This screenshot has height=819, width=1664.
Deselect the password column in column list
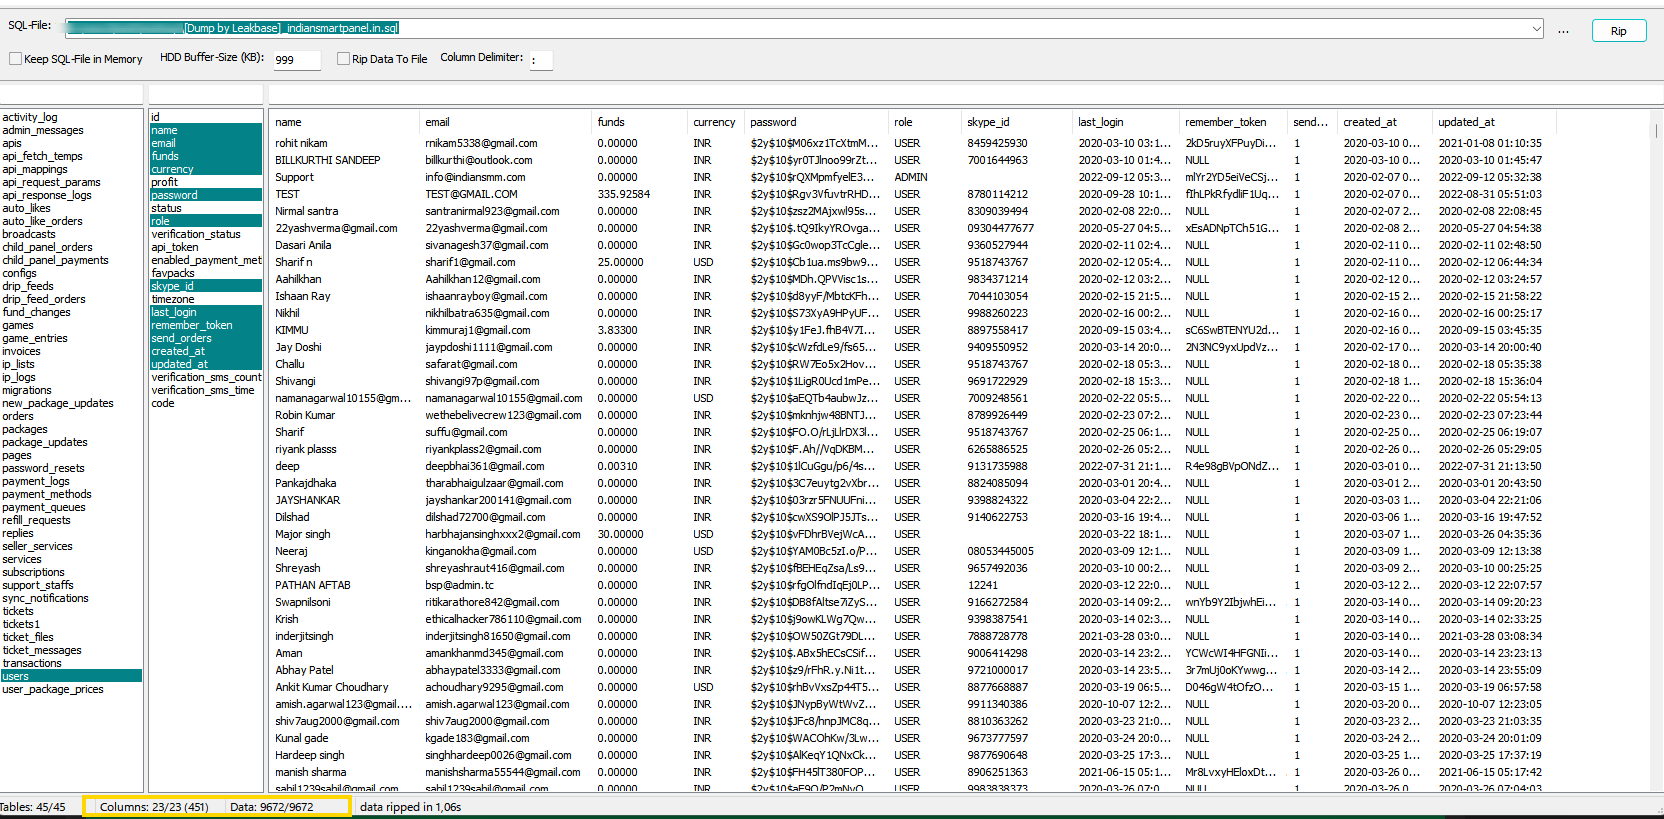coord(206,195)
